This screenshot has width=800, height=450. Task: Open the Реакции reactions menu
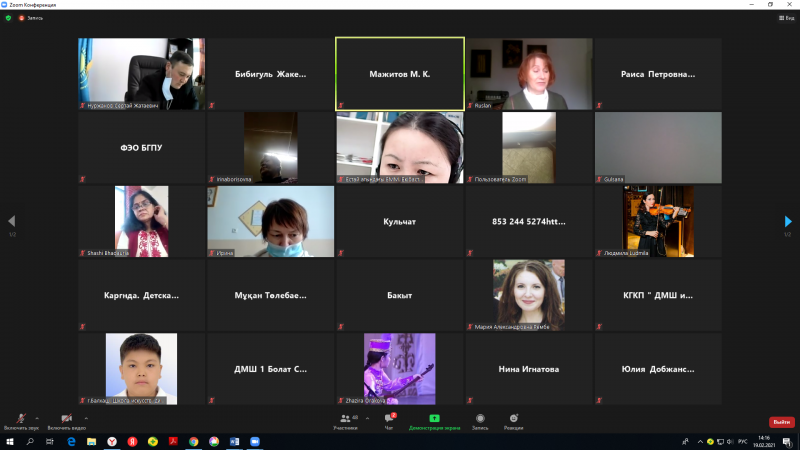[x=513, y=420]
